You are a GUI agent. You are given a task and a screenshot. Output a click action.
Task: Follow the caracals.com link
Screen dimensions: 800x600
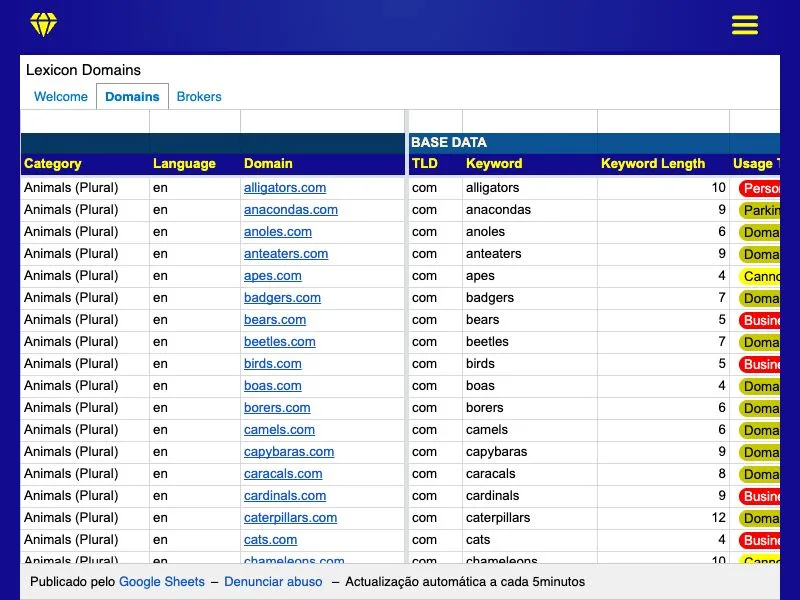[283, 473]
